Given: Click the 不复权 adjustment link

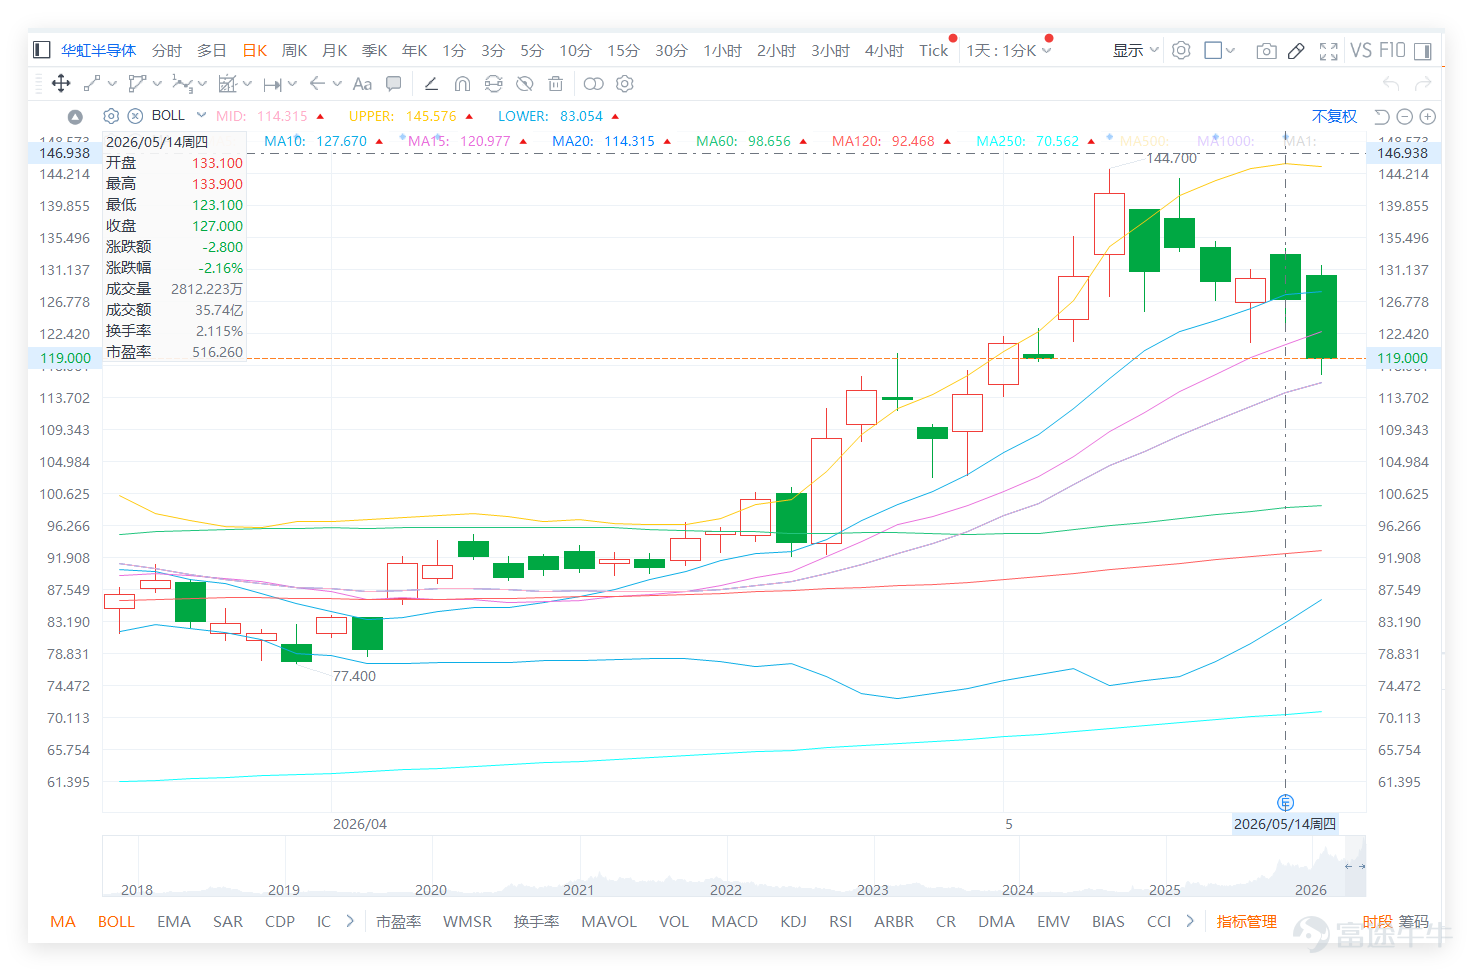Looking at the screenshot, I should pos(1334,116).
